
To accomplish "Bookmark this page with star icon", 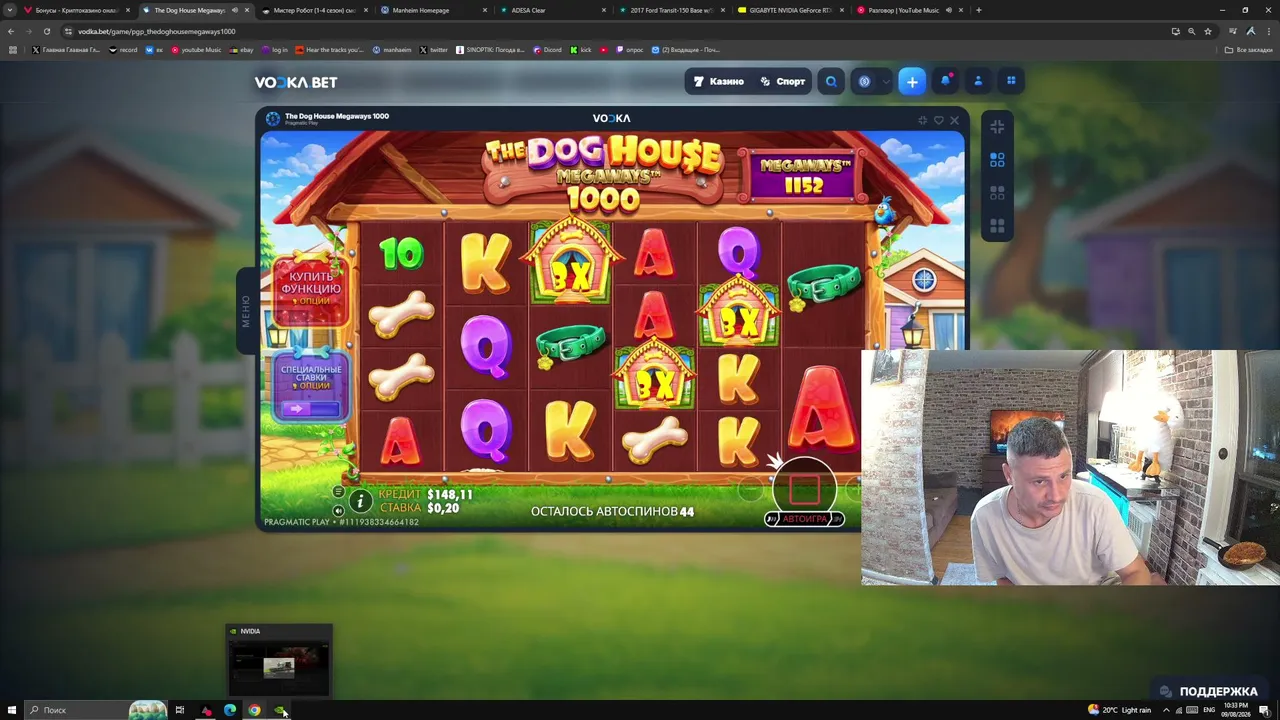I will 1208,31.
